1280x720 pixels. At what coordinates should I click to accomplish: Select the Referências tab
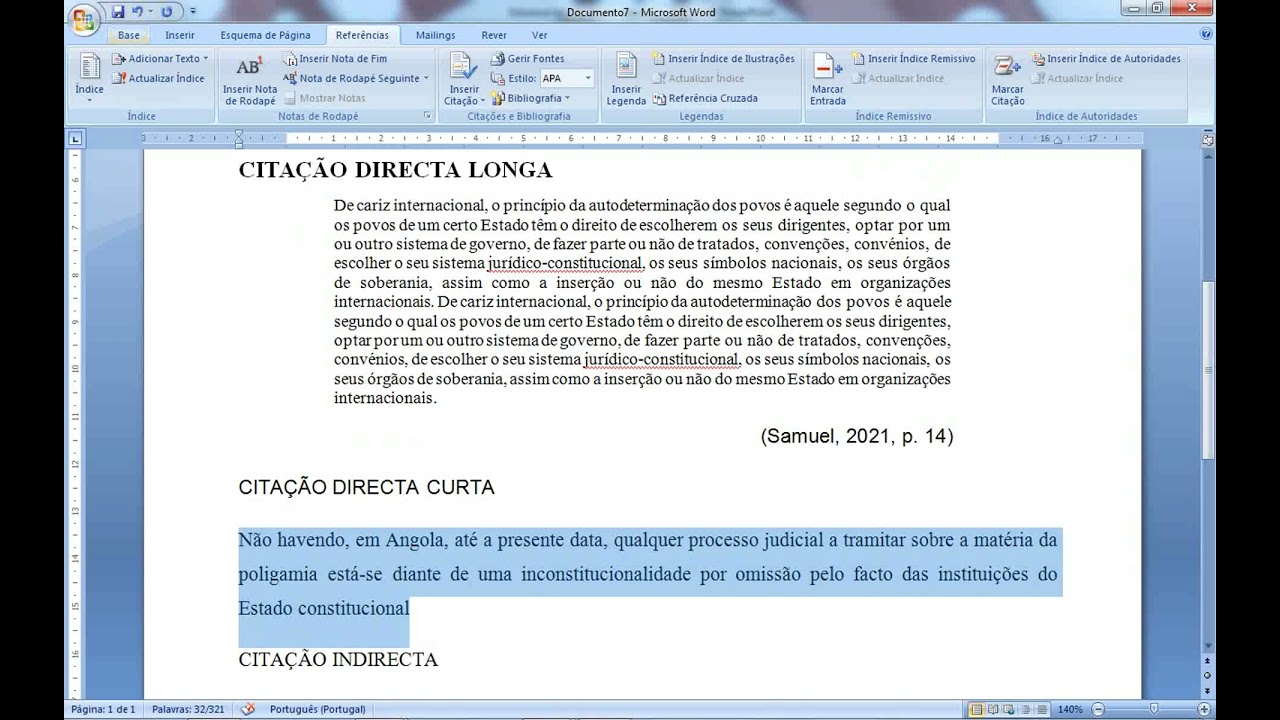click(362, 35)
